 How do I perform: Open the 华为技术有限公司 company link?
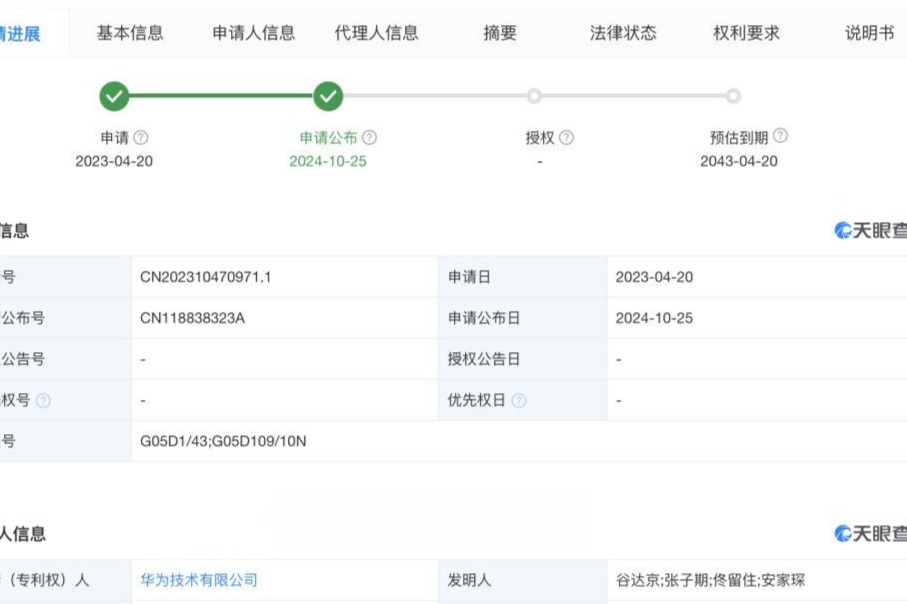pos(200,578)
